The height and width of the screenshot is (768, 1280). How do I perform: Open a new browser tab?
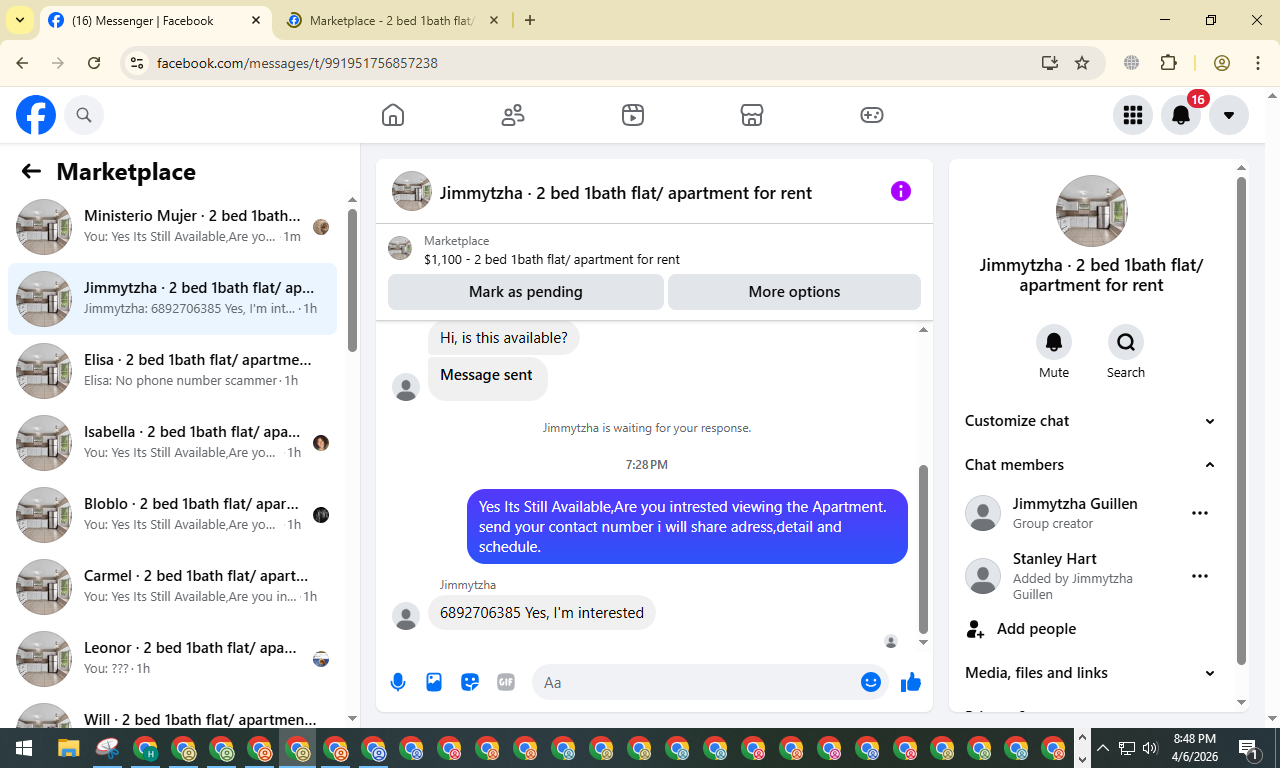tap(530, 20)
